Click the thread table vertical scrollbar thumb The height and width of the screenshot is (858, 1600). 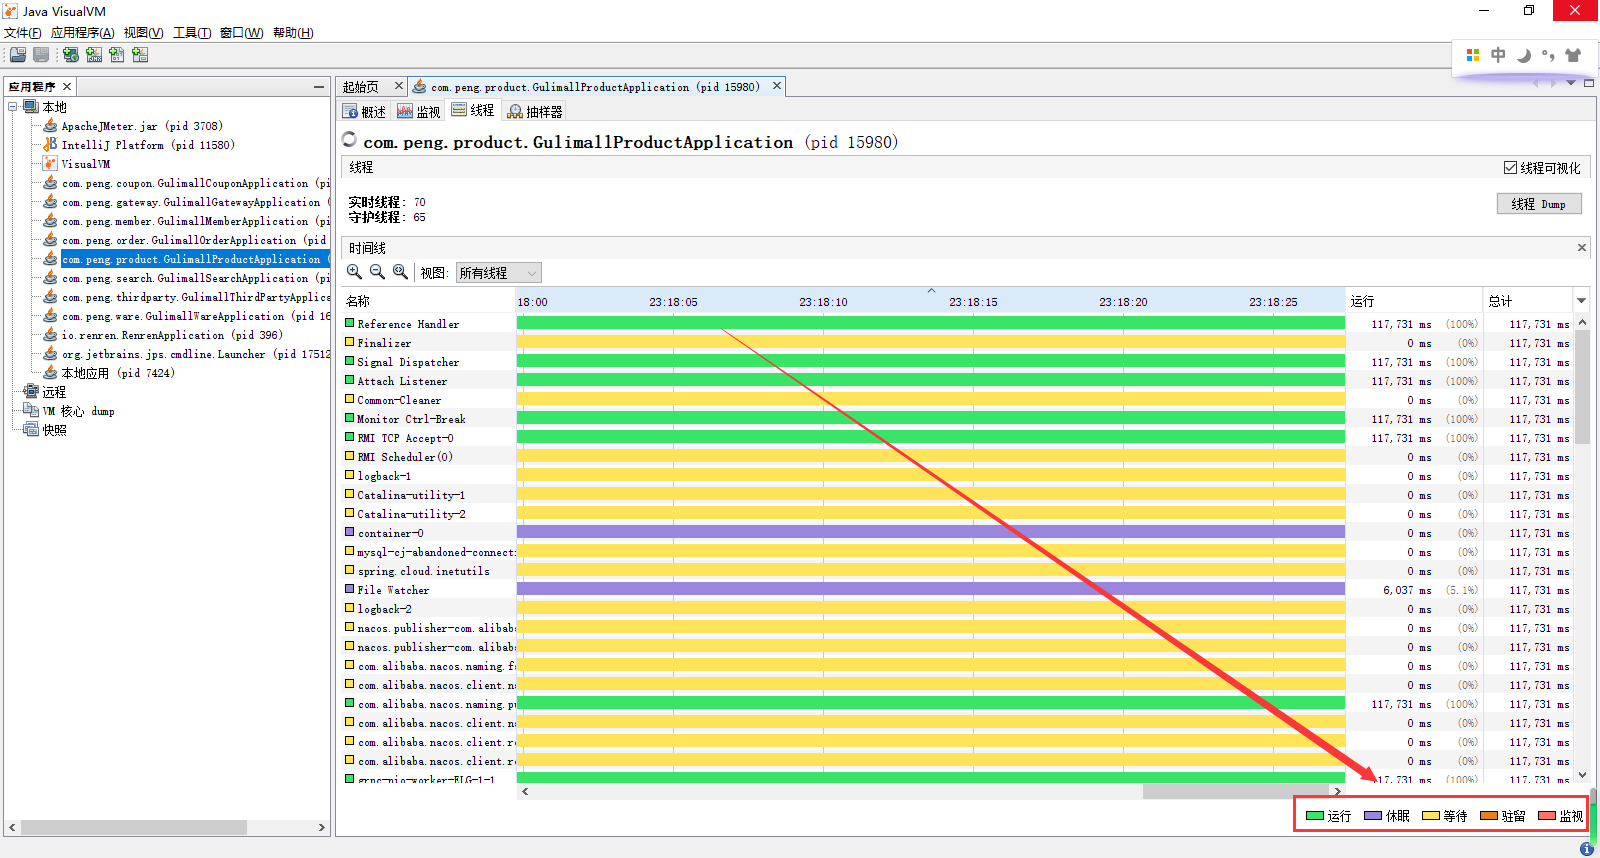coord(1582,387)
